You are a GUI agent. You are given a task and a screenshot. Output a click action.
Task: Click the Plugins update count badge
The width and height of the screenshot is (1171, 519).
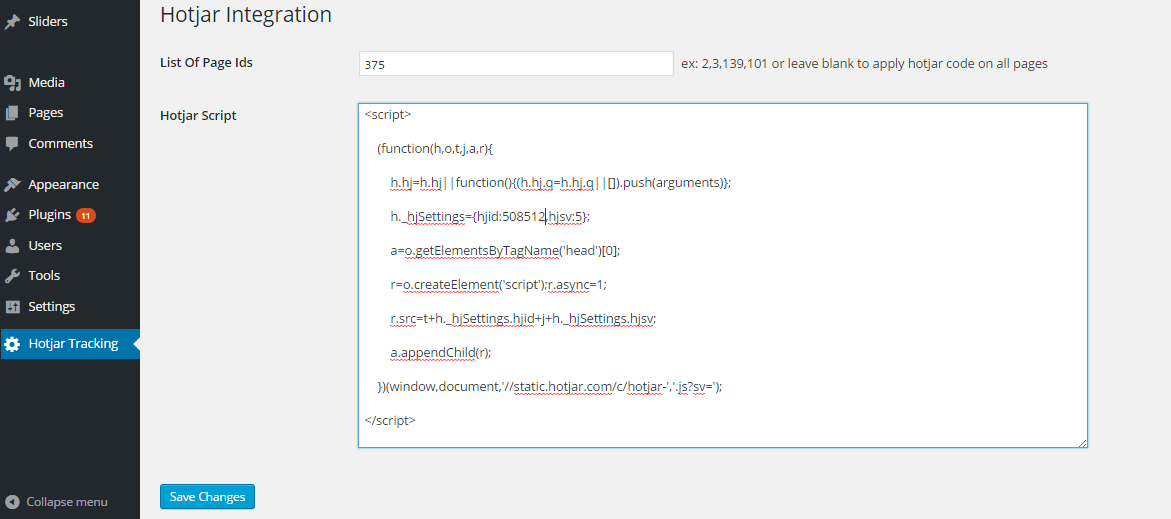(86, 215)
